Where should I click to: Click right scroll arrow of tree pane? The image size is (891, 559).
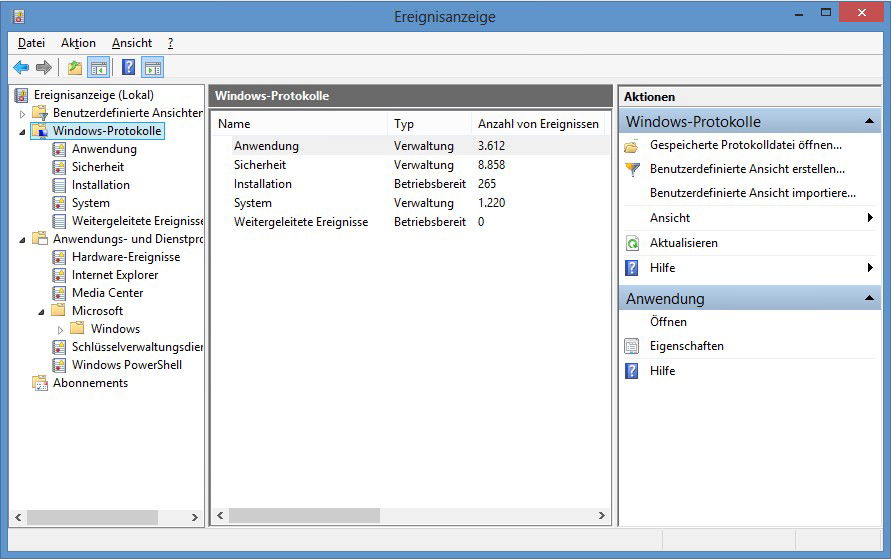point(195,517)
